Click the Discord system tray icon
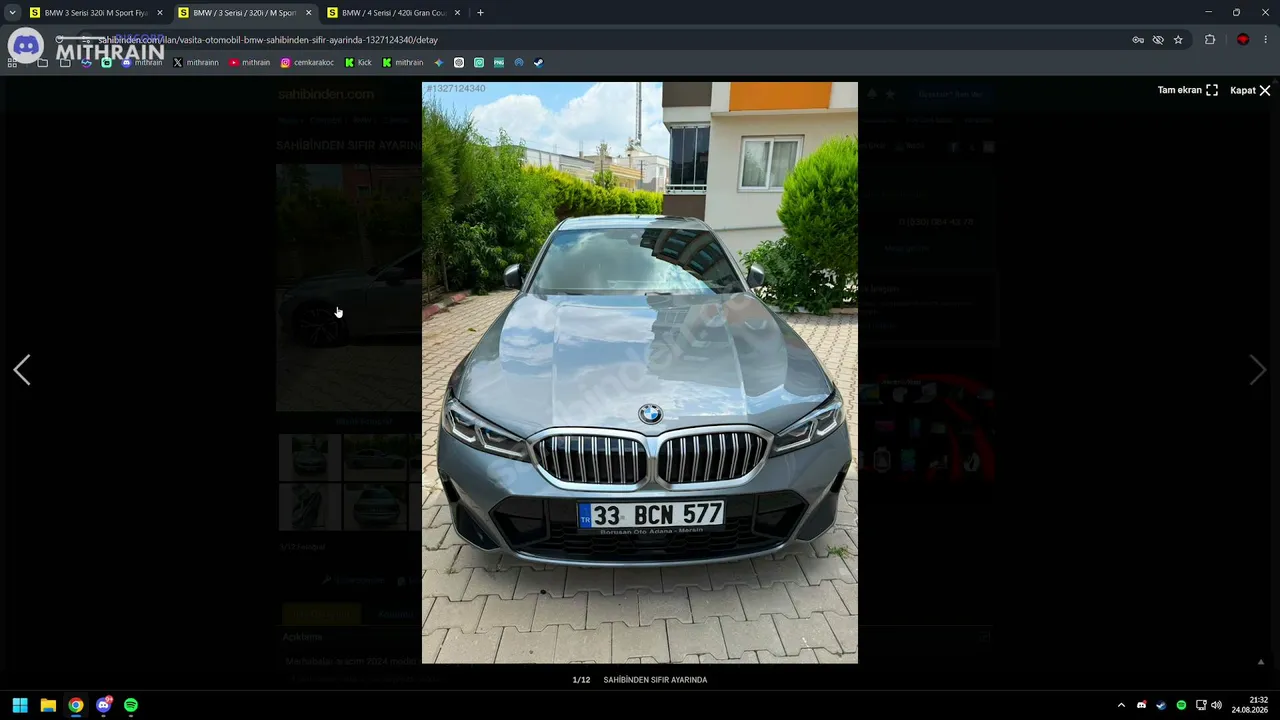This screenshot has height=720, width=1280. pyautogui.click(x=1142, y=705)
